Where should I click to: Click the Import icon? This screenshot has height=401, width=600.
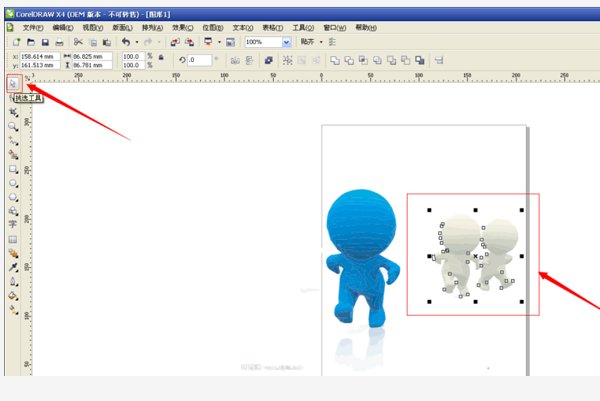175,42
